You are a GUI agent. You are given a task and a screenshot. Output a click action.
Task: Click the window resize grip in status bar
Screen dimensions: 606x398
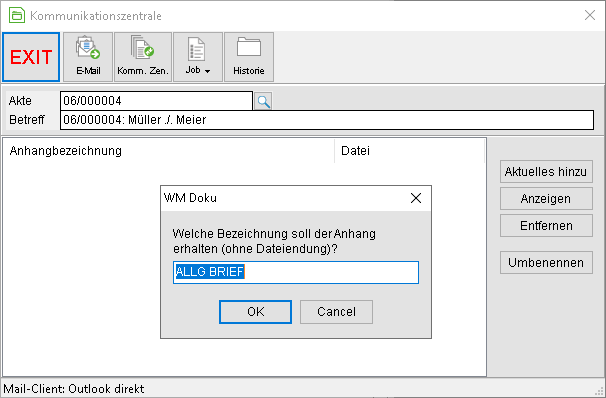(x=600, y=391)
